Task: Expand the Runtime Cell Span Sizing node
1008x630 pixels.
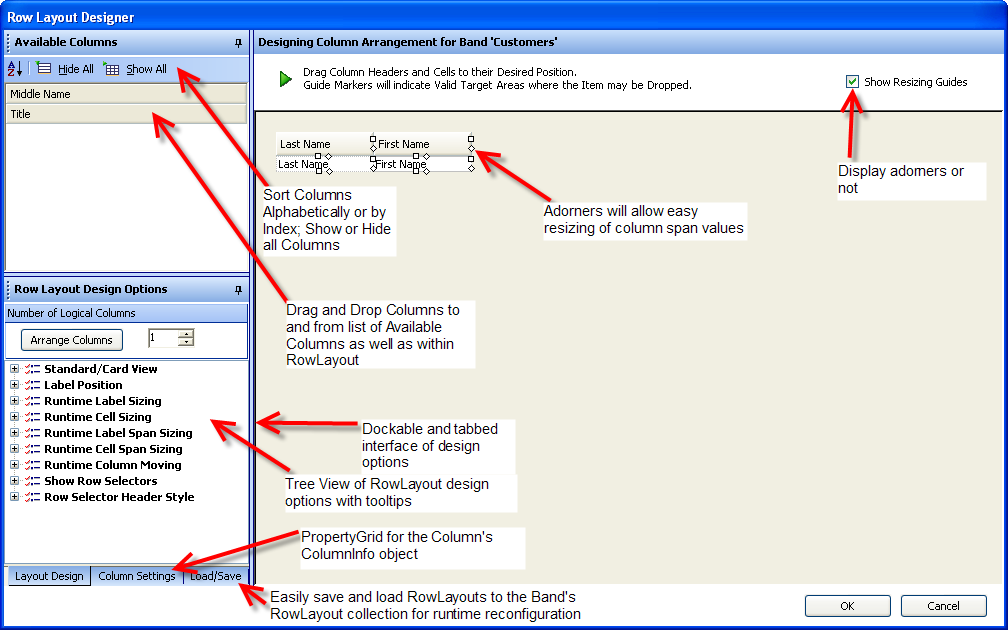Action: tap(14, 449)
